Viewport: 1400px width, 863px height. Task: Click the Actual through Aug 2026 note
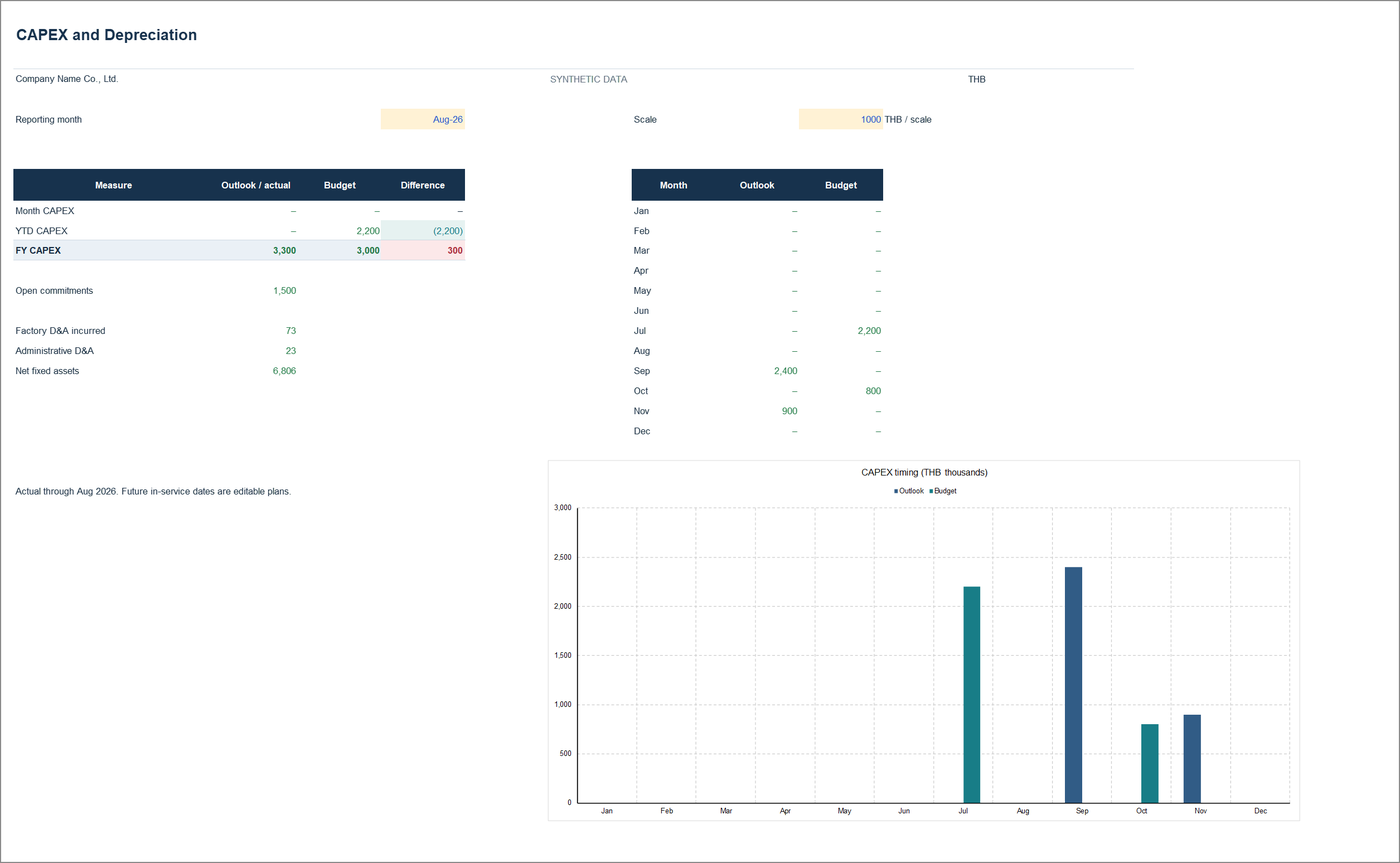(154, 492)
